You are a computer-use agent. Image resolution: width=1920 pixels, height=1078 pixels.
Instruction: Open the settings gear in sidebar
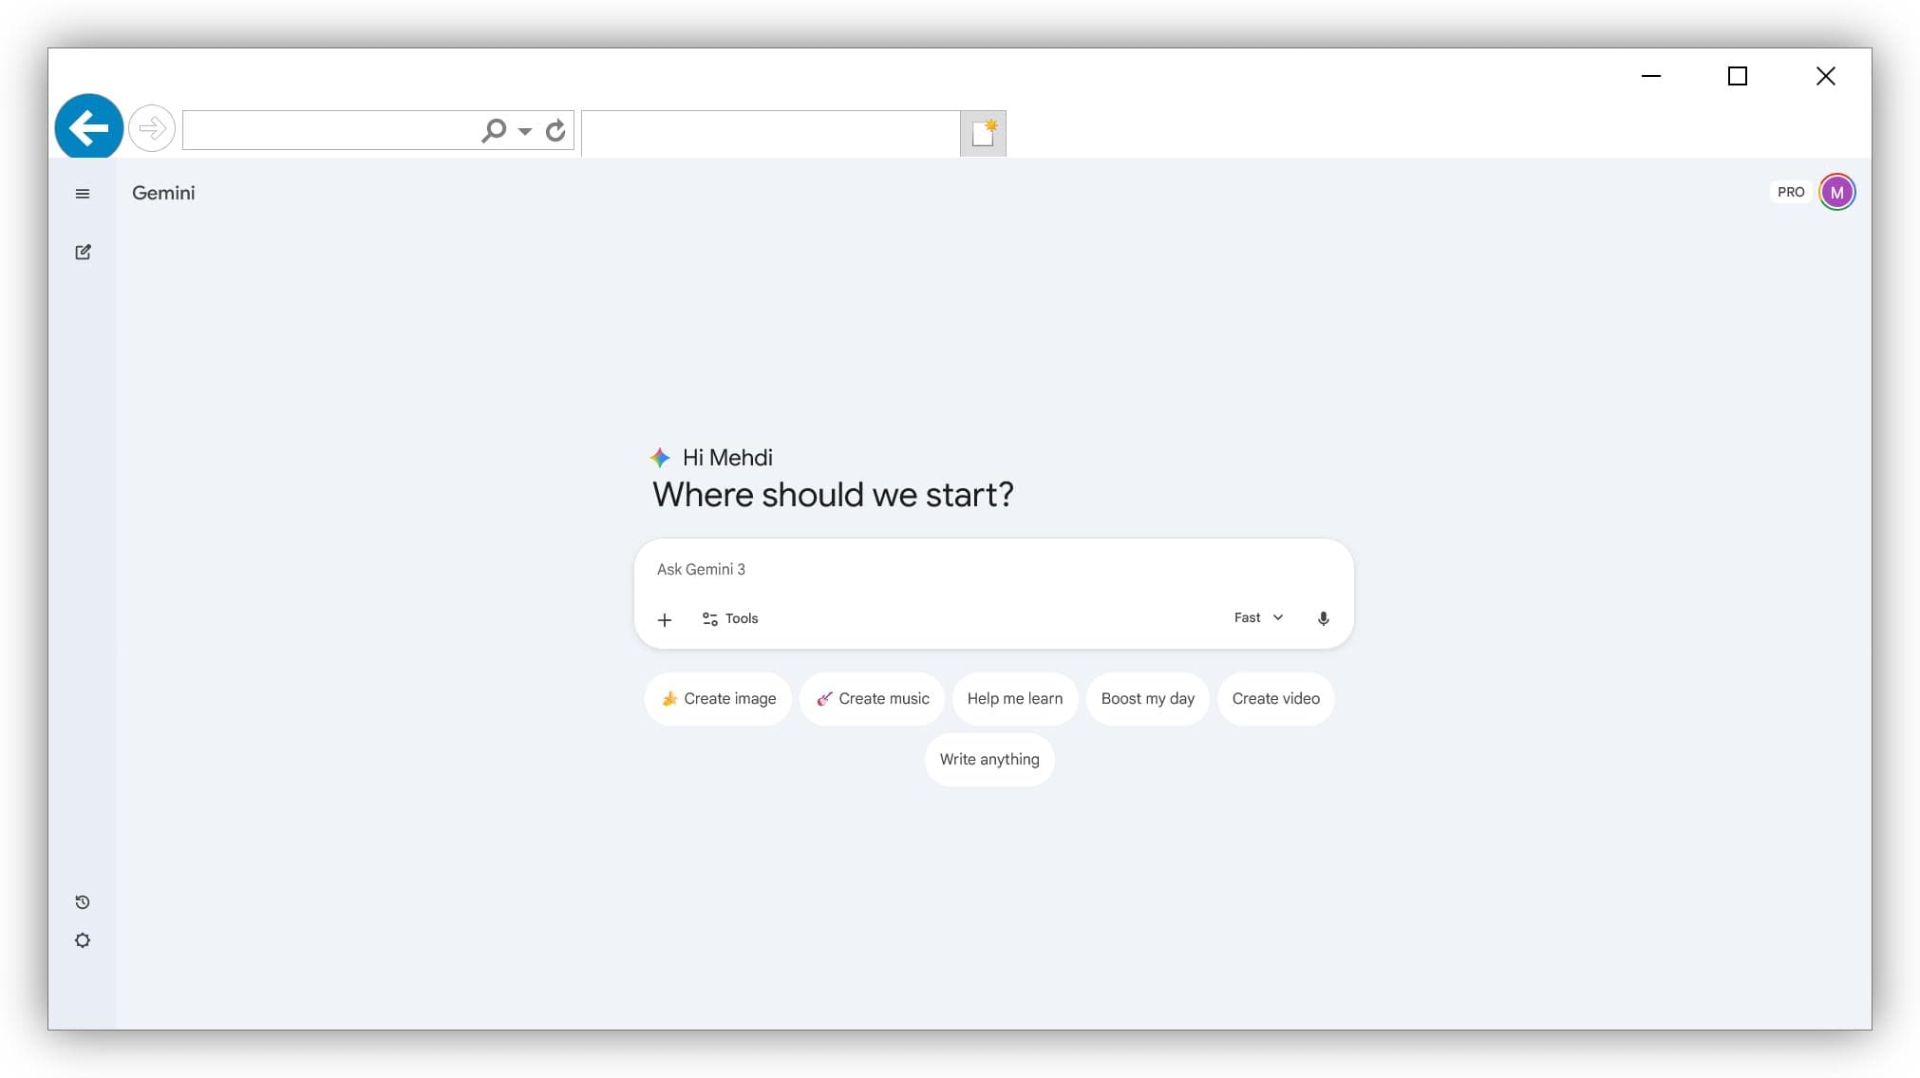click(x=82, y=941)
